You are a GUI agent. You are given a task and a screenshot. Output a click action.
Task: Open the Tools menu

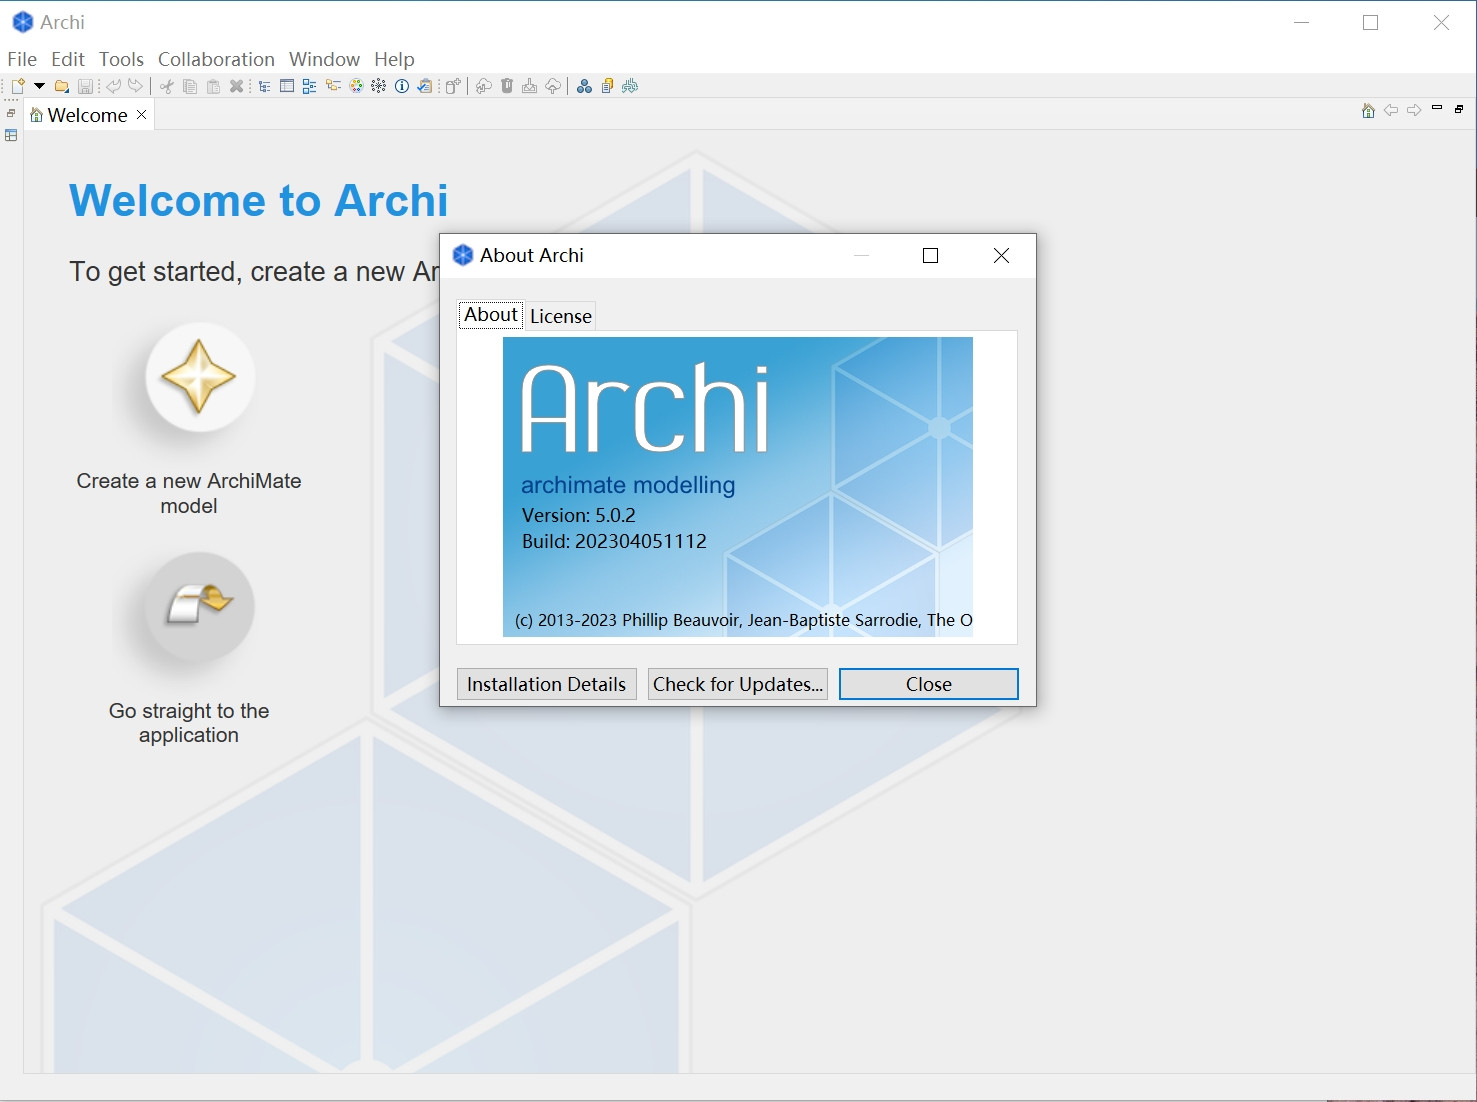click(121, 59)
